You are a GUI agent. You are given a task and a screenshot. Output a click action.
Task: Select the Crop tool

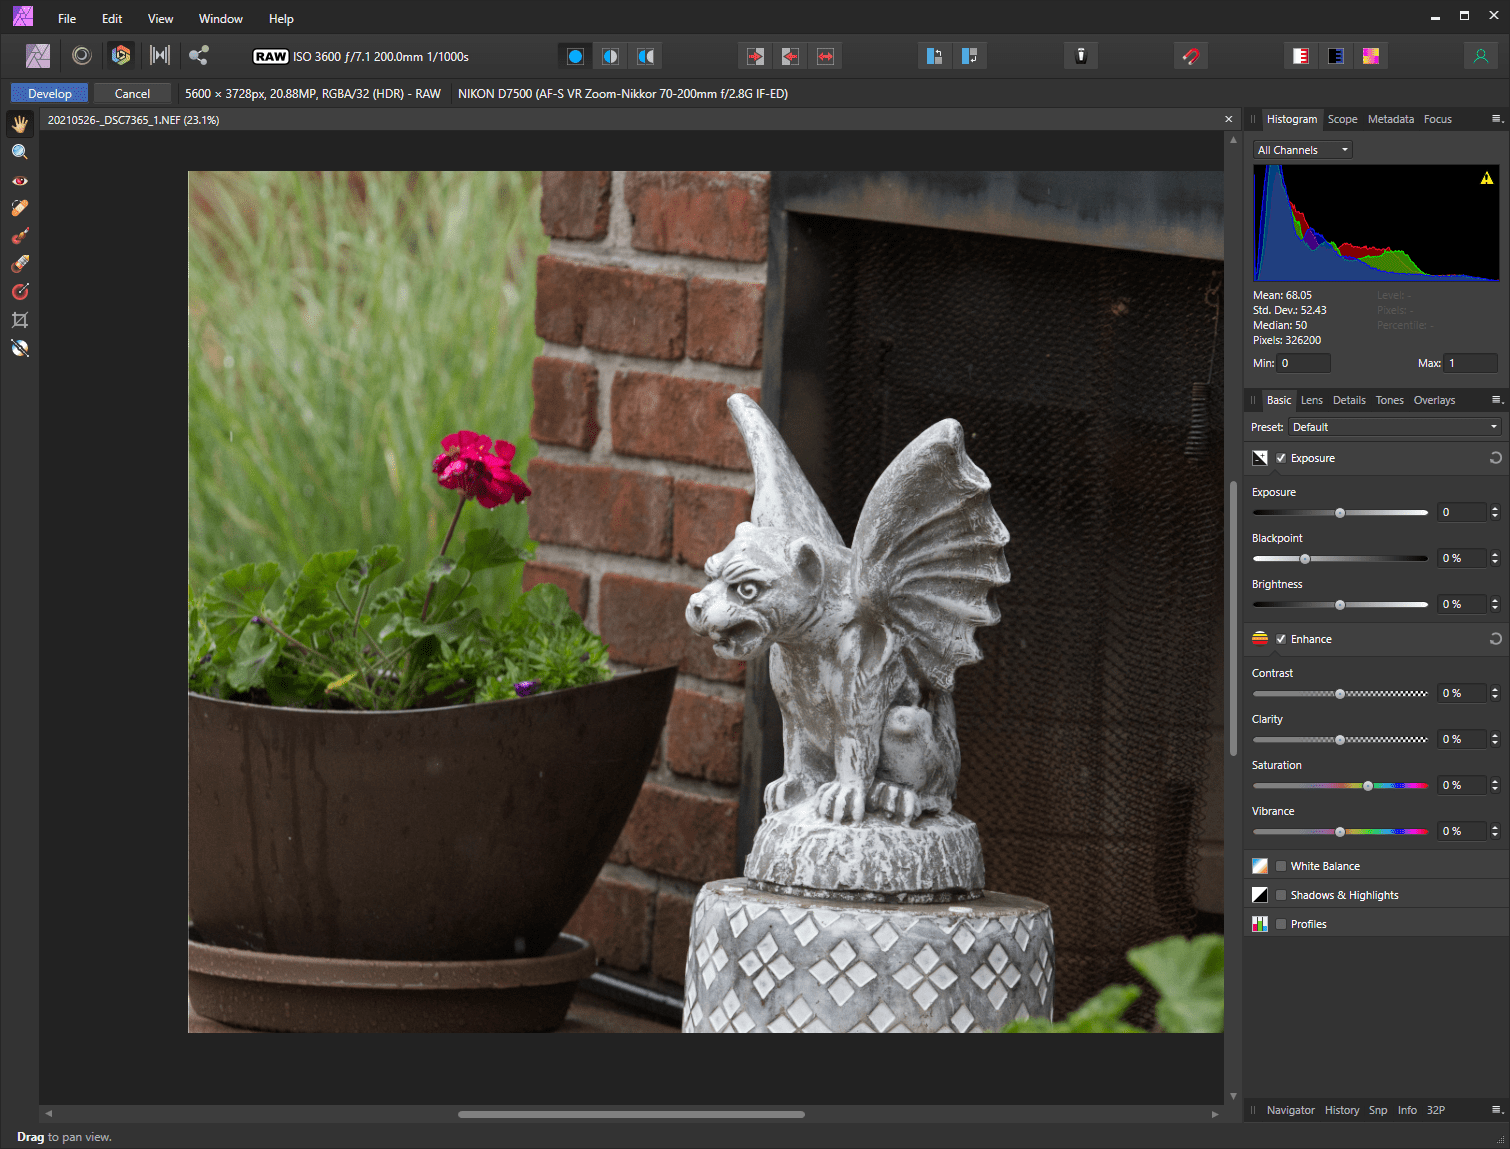(x=20, y=320)
